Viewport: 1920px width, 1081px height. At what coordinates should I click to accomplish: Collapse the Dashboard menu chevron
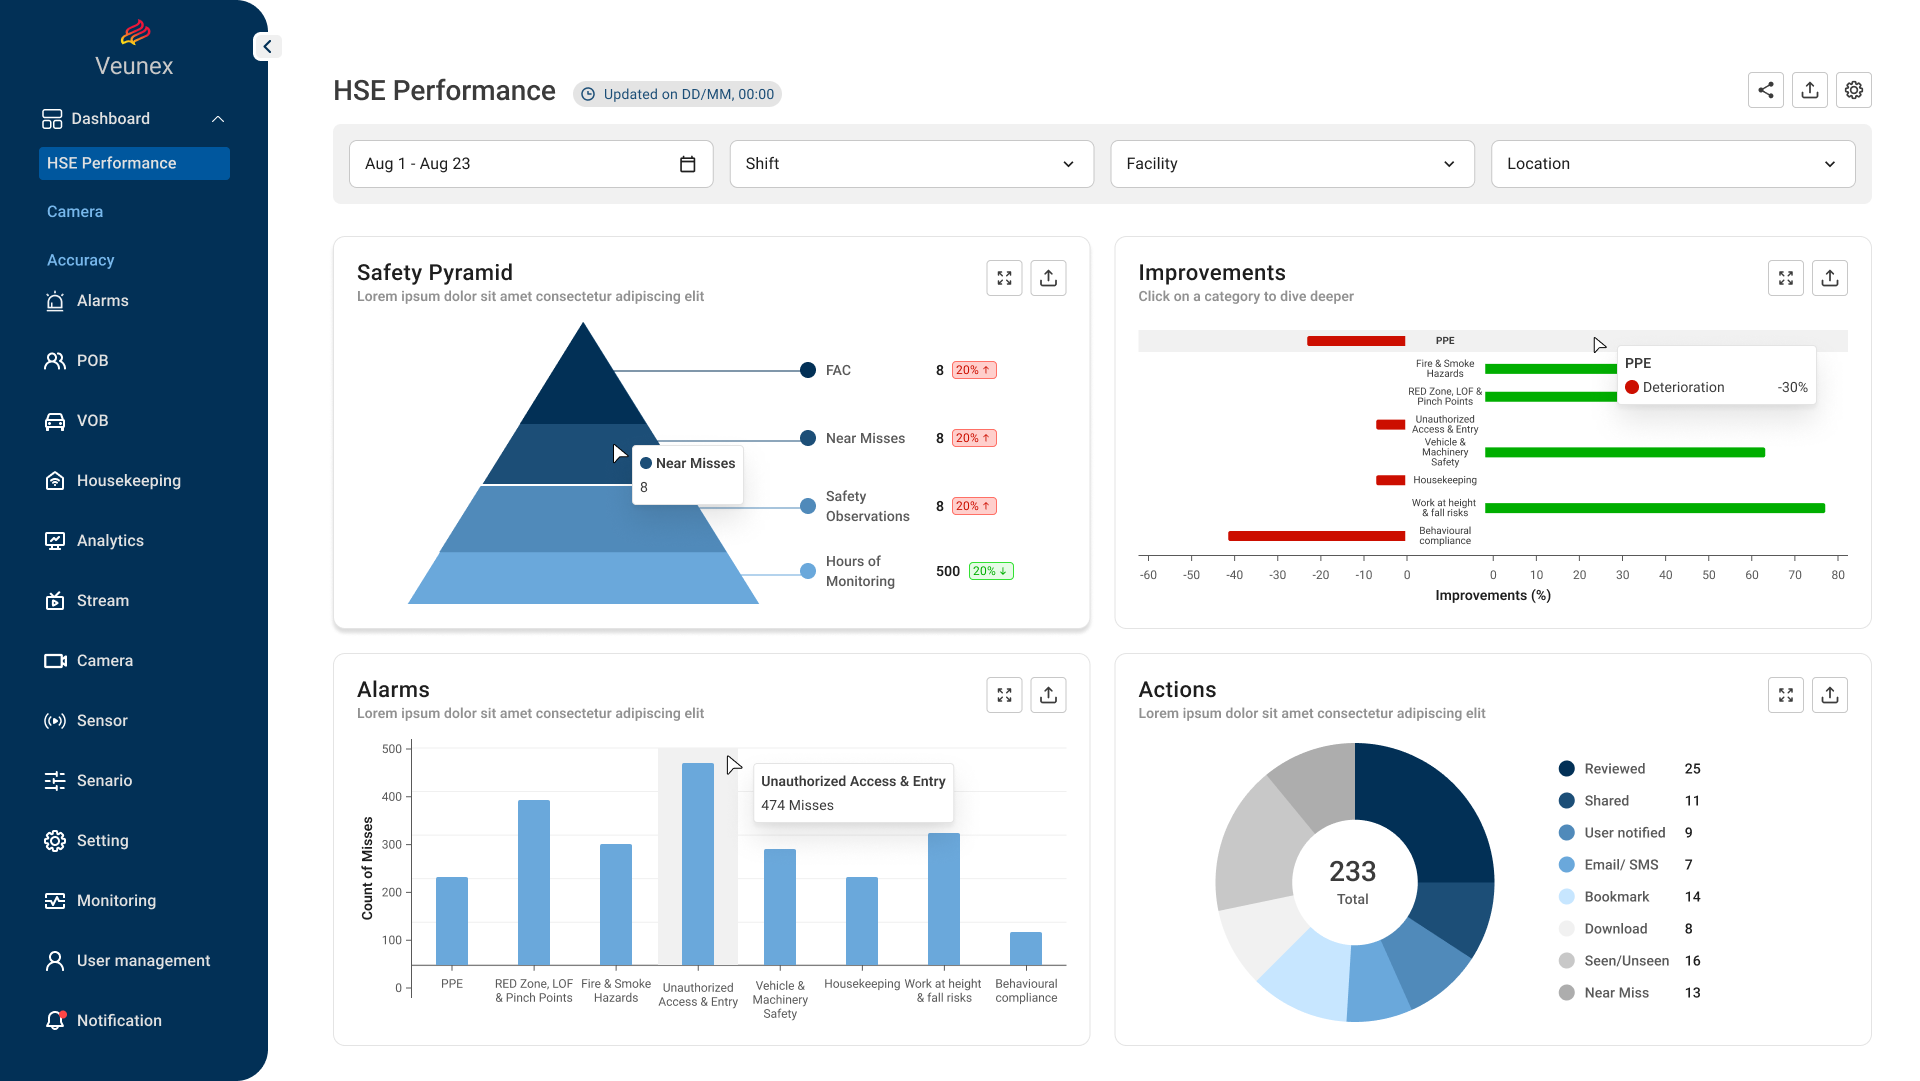218,119
